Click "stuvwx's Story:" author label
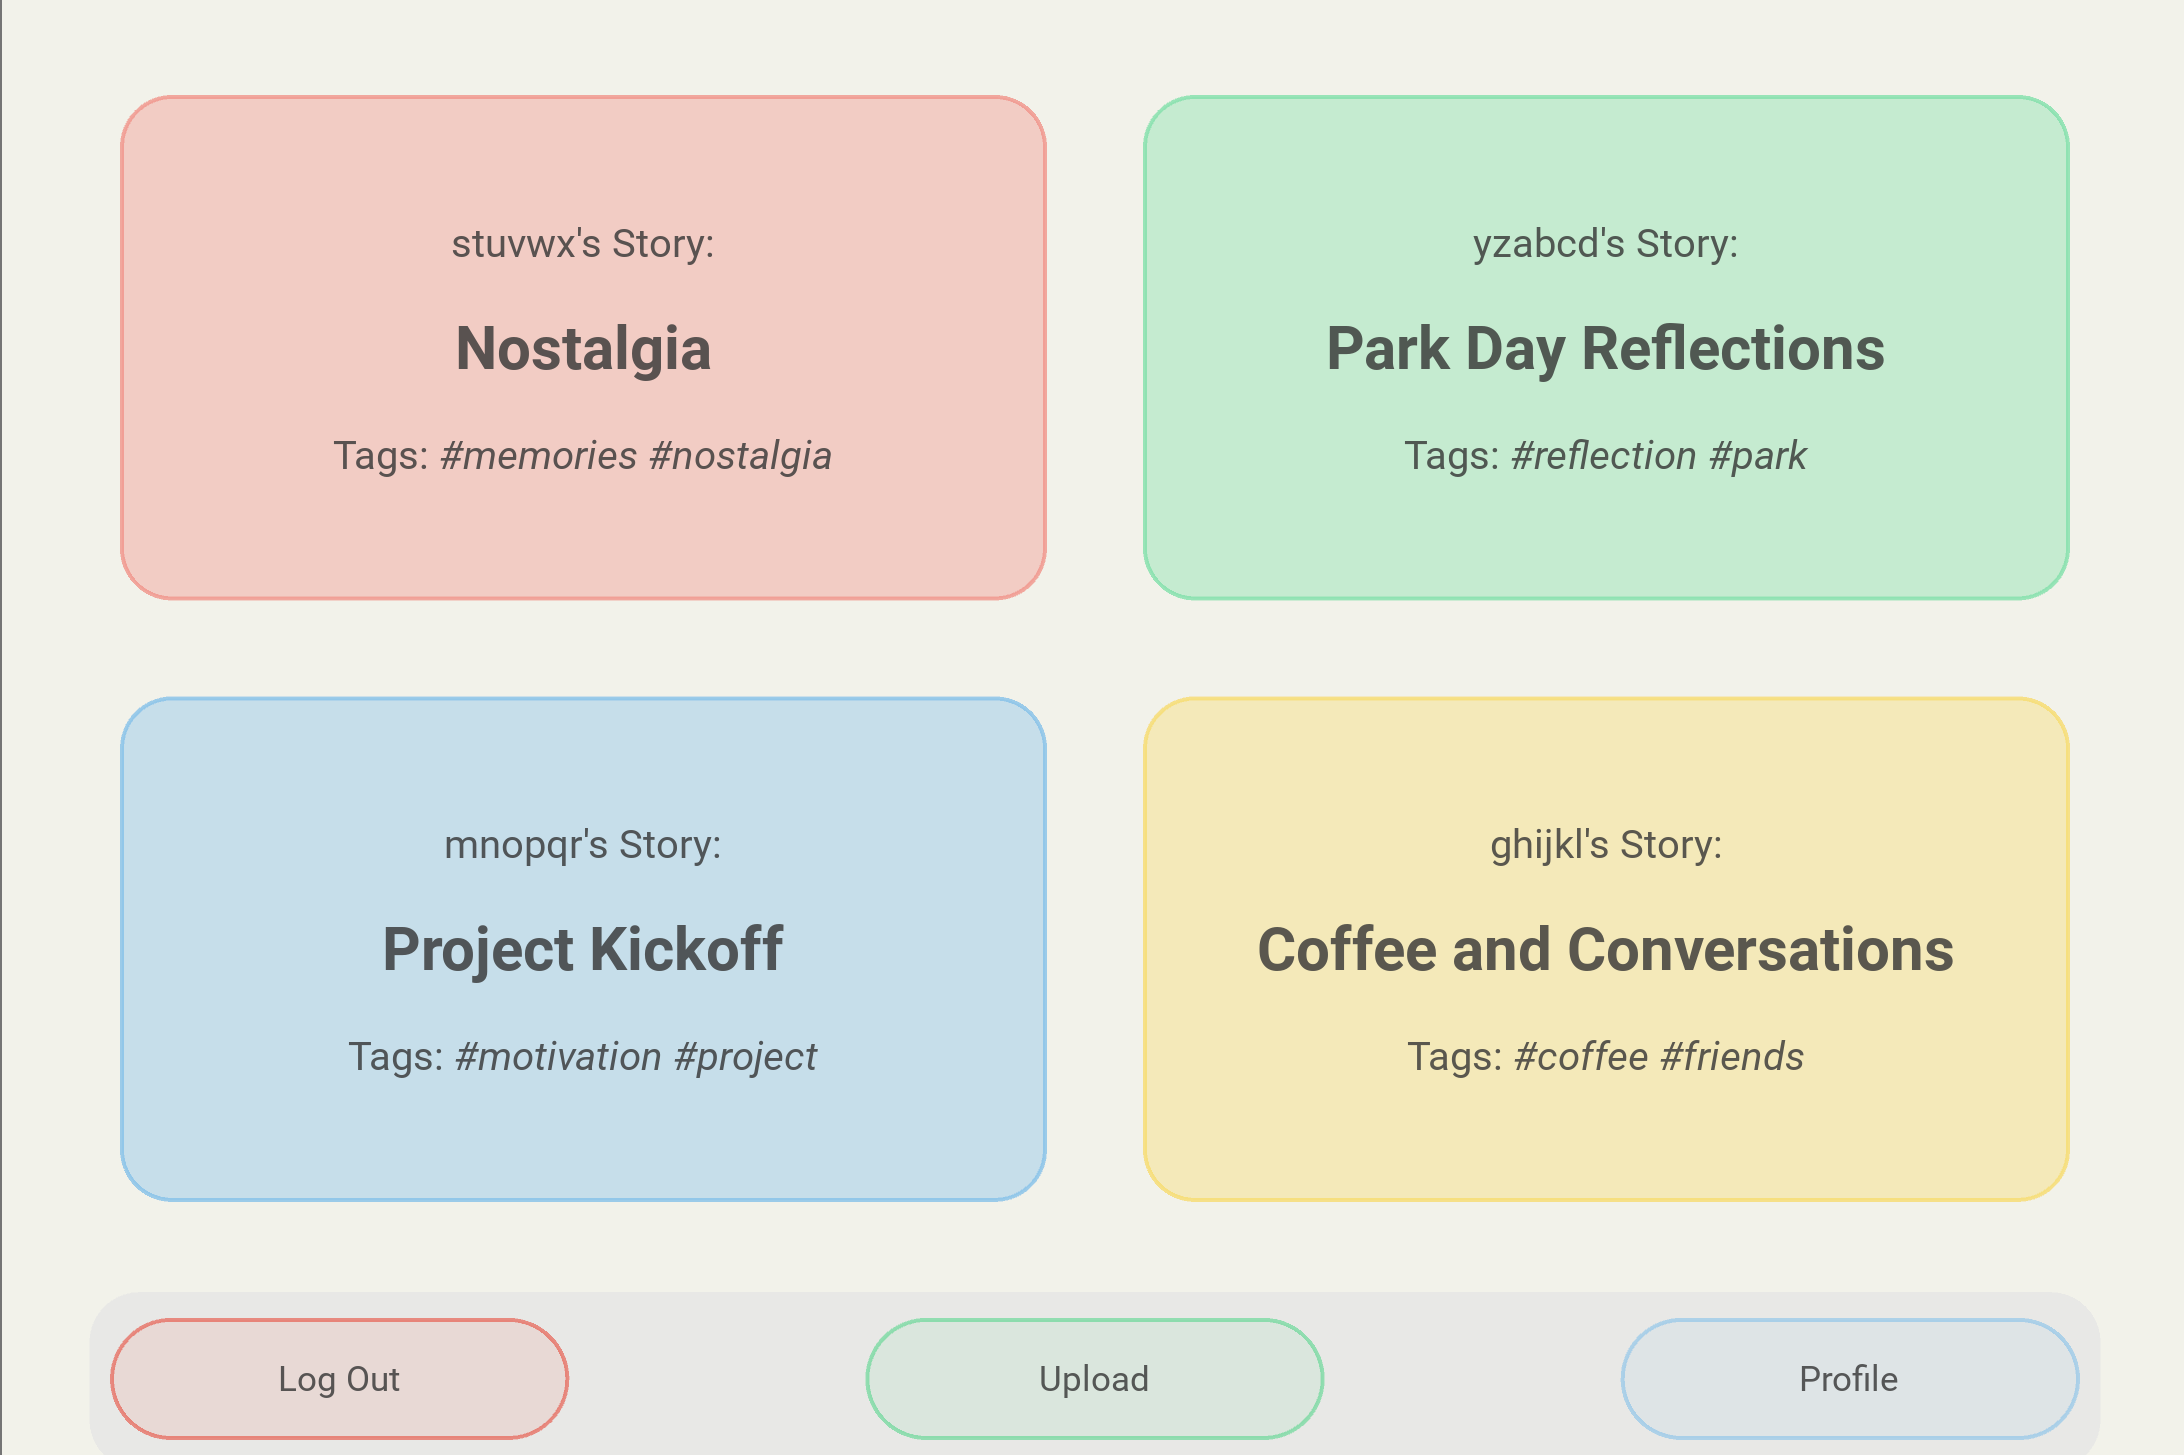2184x1456 pixels. [x=583, y=244]
